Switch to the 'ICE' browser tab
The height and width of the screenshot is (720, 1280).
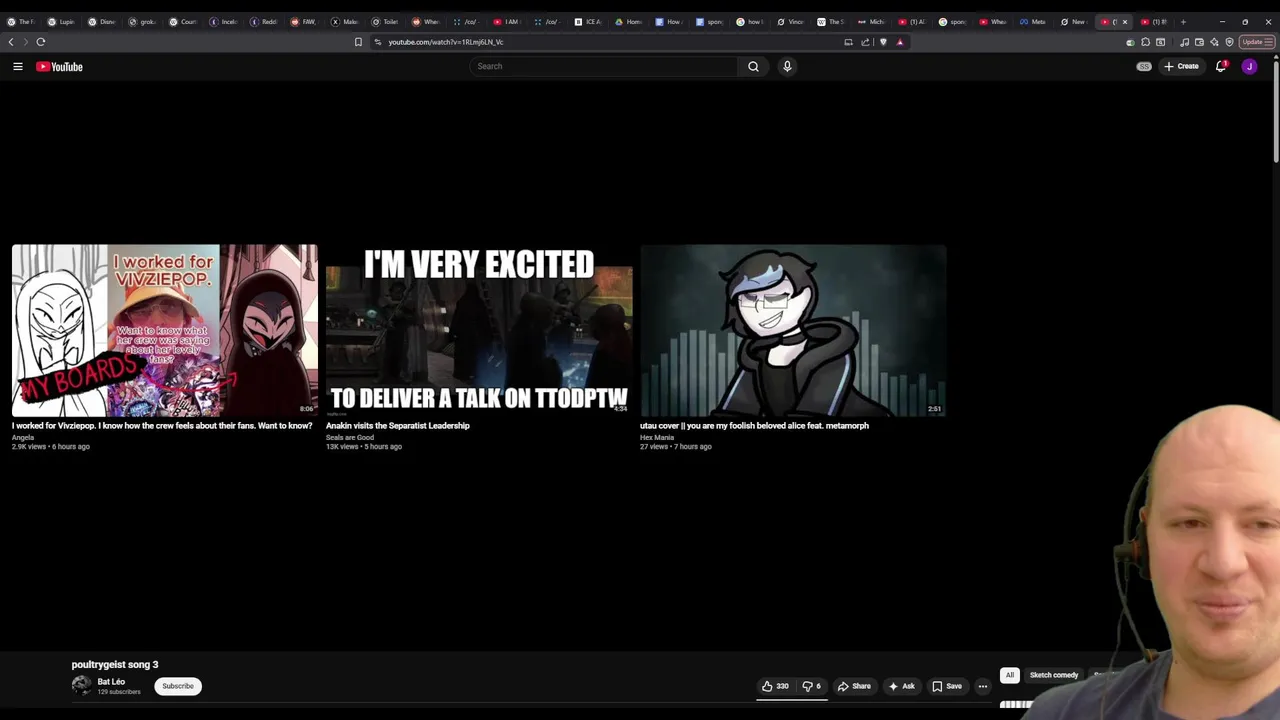(x=588, y=22)
